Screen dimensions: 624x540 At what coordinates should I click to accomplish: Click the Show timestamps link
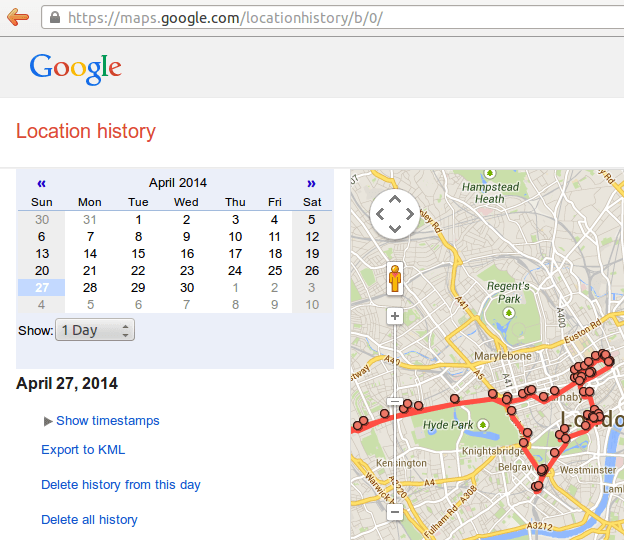[107, 421]
